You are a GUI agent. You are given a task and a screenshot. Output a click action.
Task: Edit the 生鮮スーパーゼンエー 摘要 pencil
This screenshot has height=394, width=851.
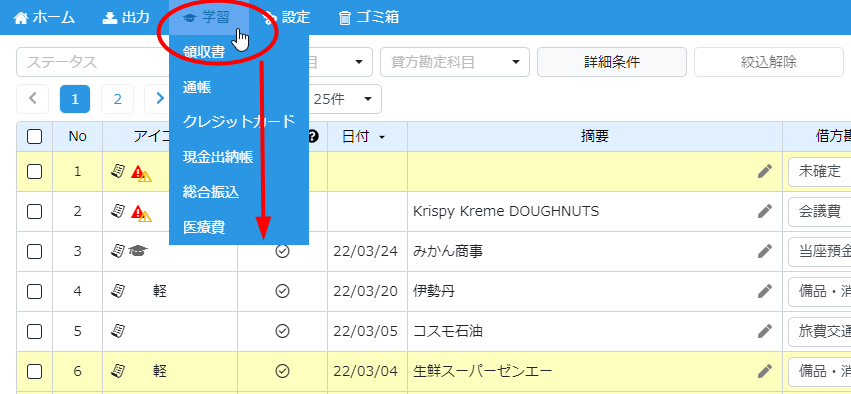click(x=765, y=371)
